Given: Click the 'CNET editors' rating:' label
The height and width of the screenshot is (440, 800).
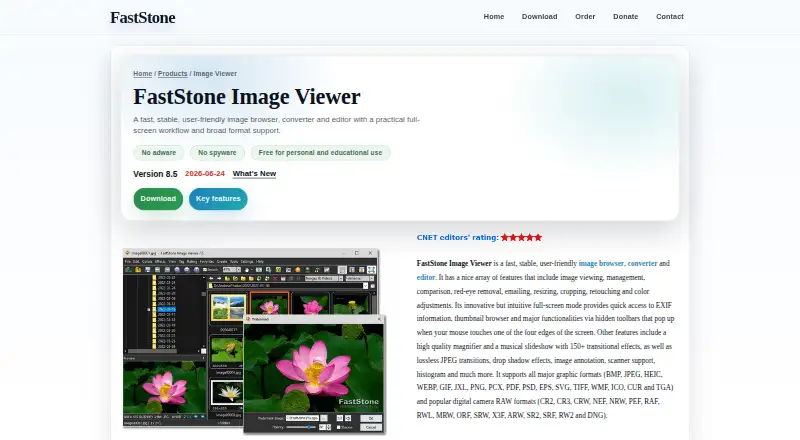Looking at the screenshot, I should point(458,237).
